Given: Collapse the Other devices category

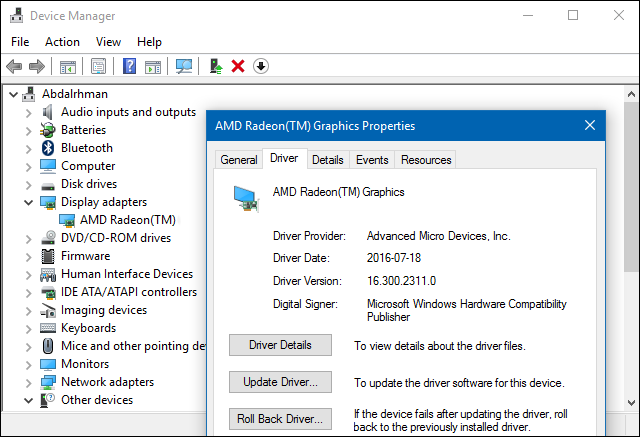Looking at the screenshot, I should 29,400.
